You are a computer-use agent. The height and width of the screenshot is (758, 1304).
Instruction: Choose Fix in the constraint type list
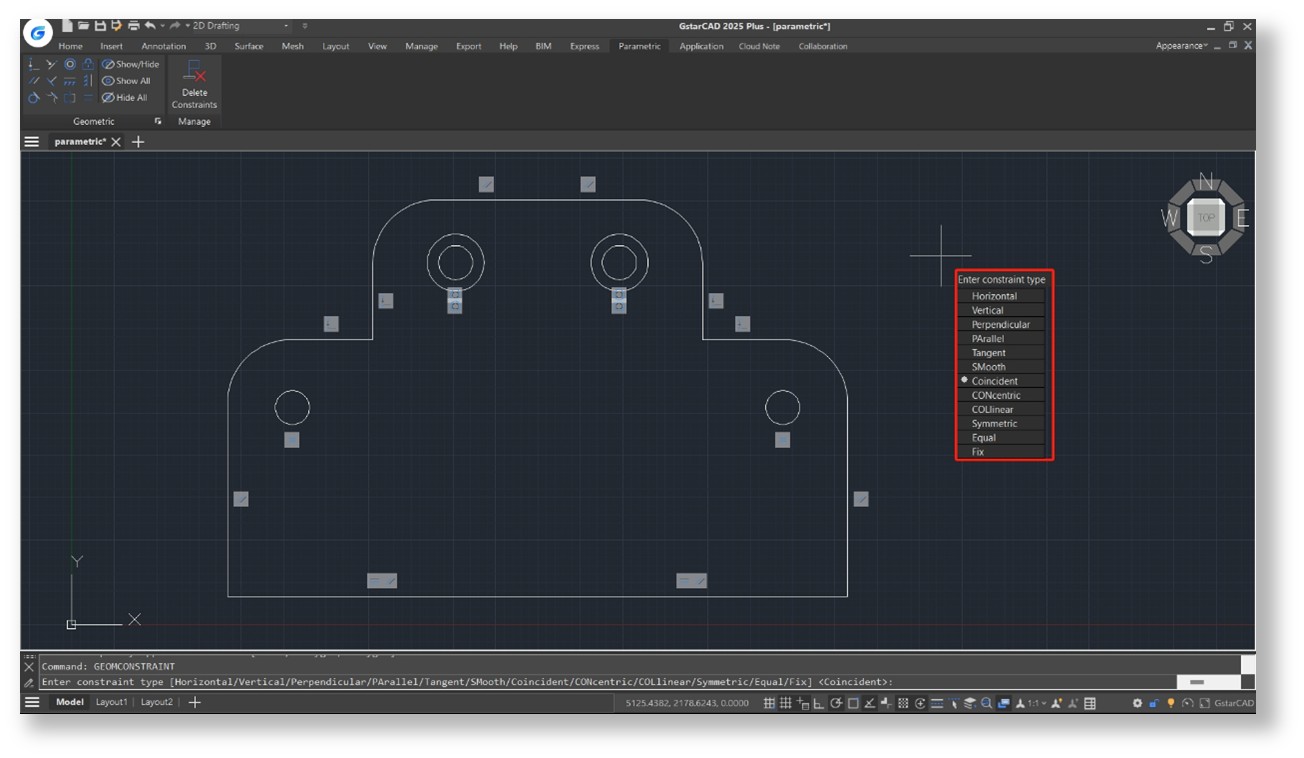(x=978, y=452)
